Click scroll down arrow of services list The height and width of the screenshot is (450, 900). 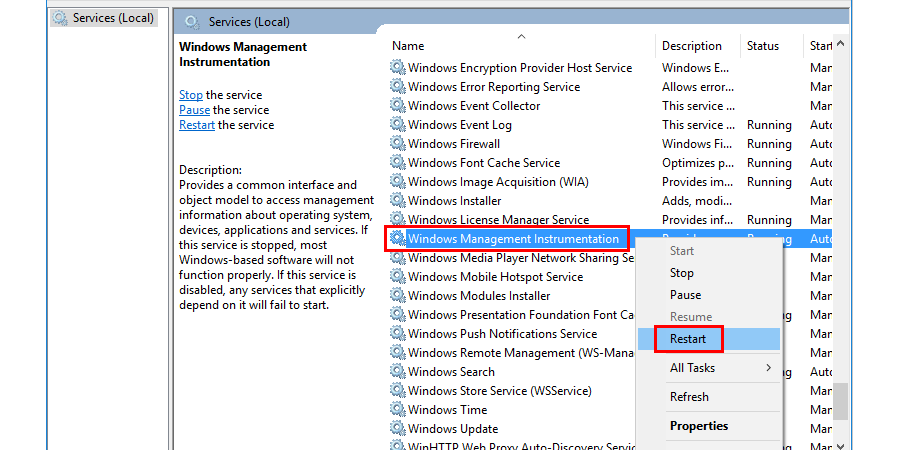click(x=840, y=445)
